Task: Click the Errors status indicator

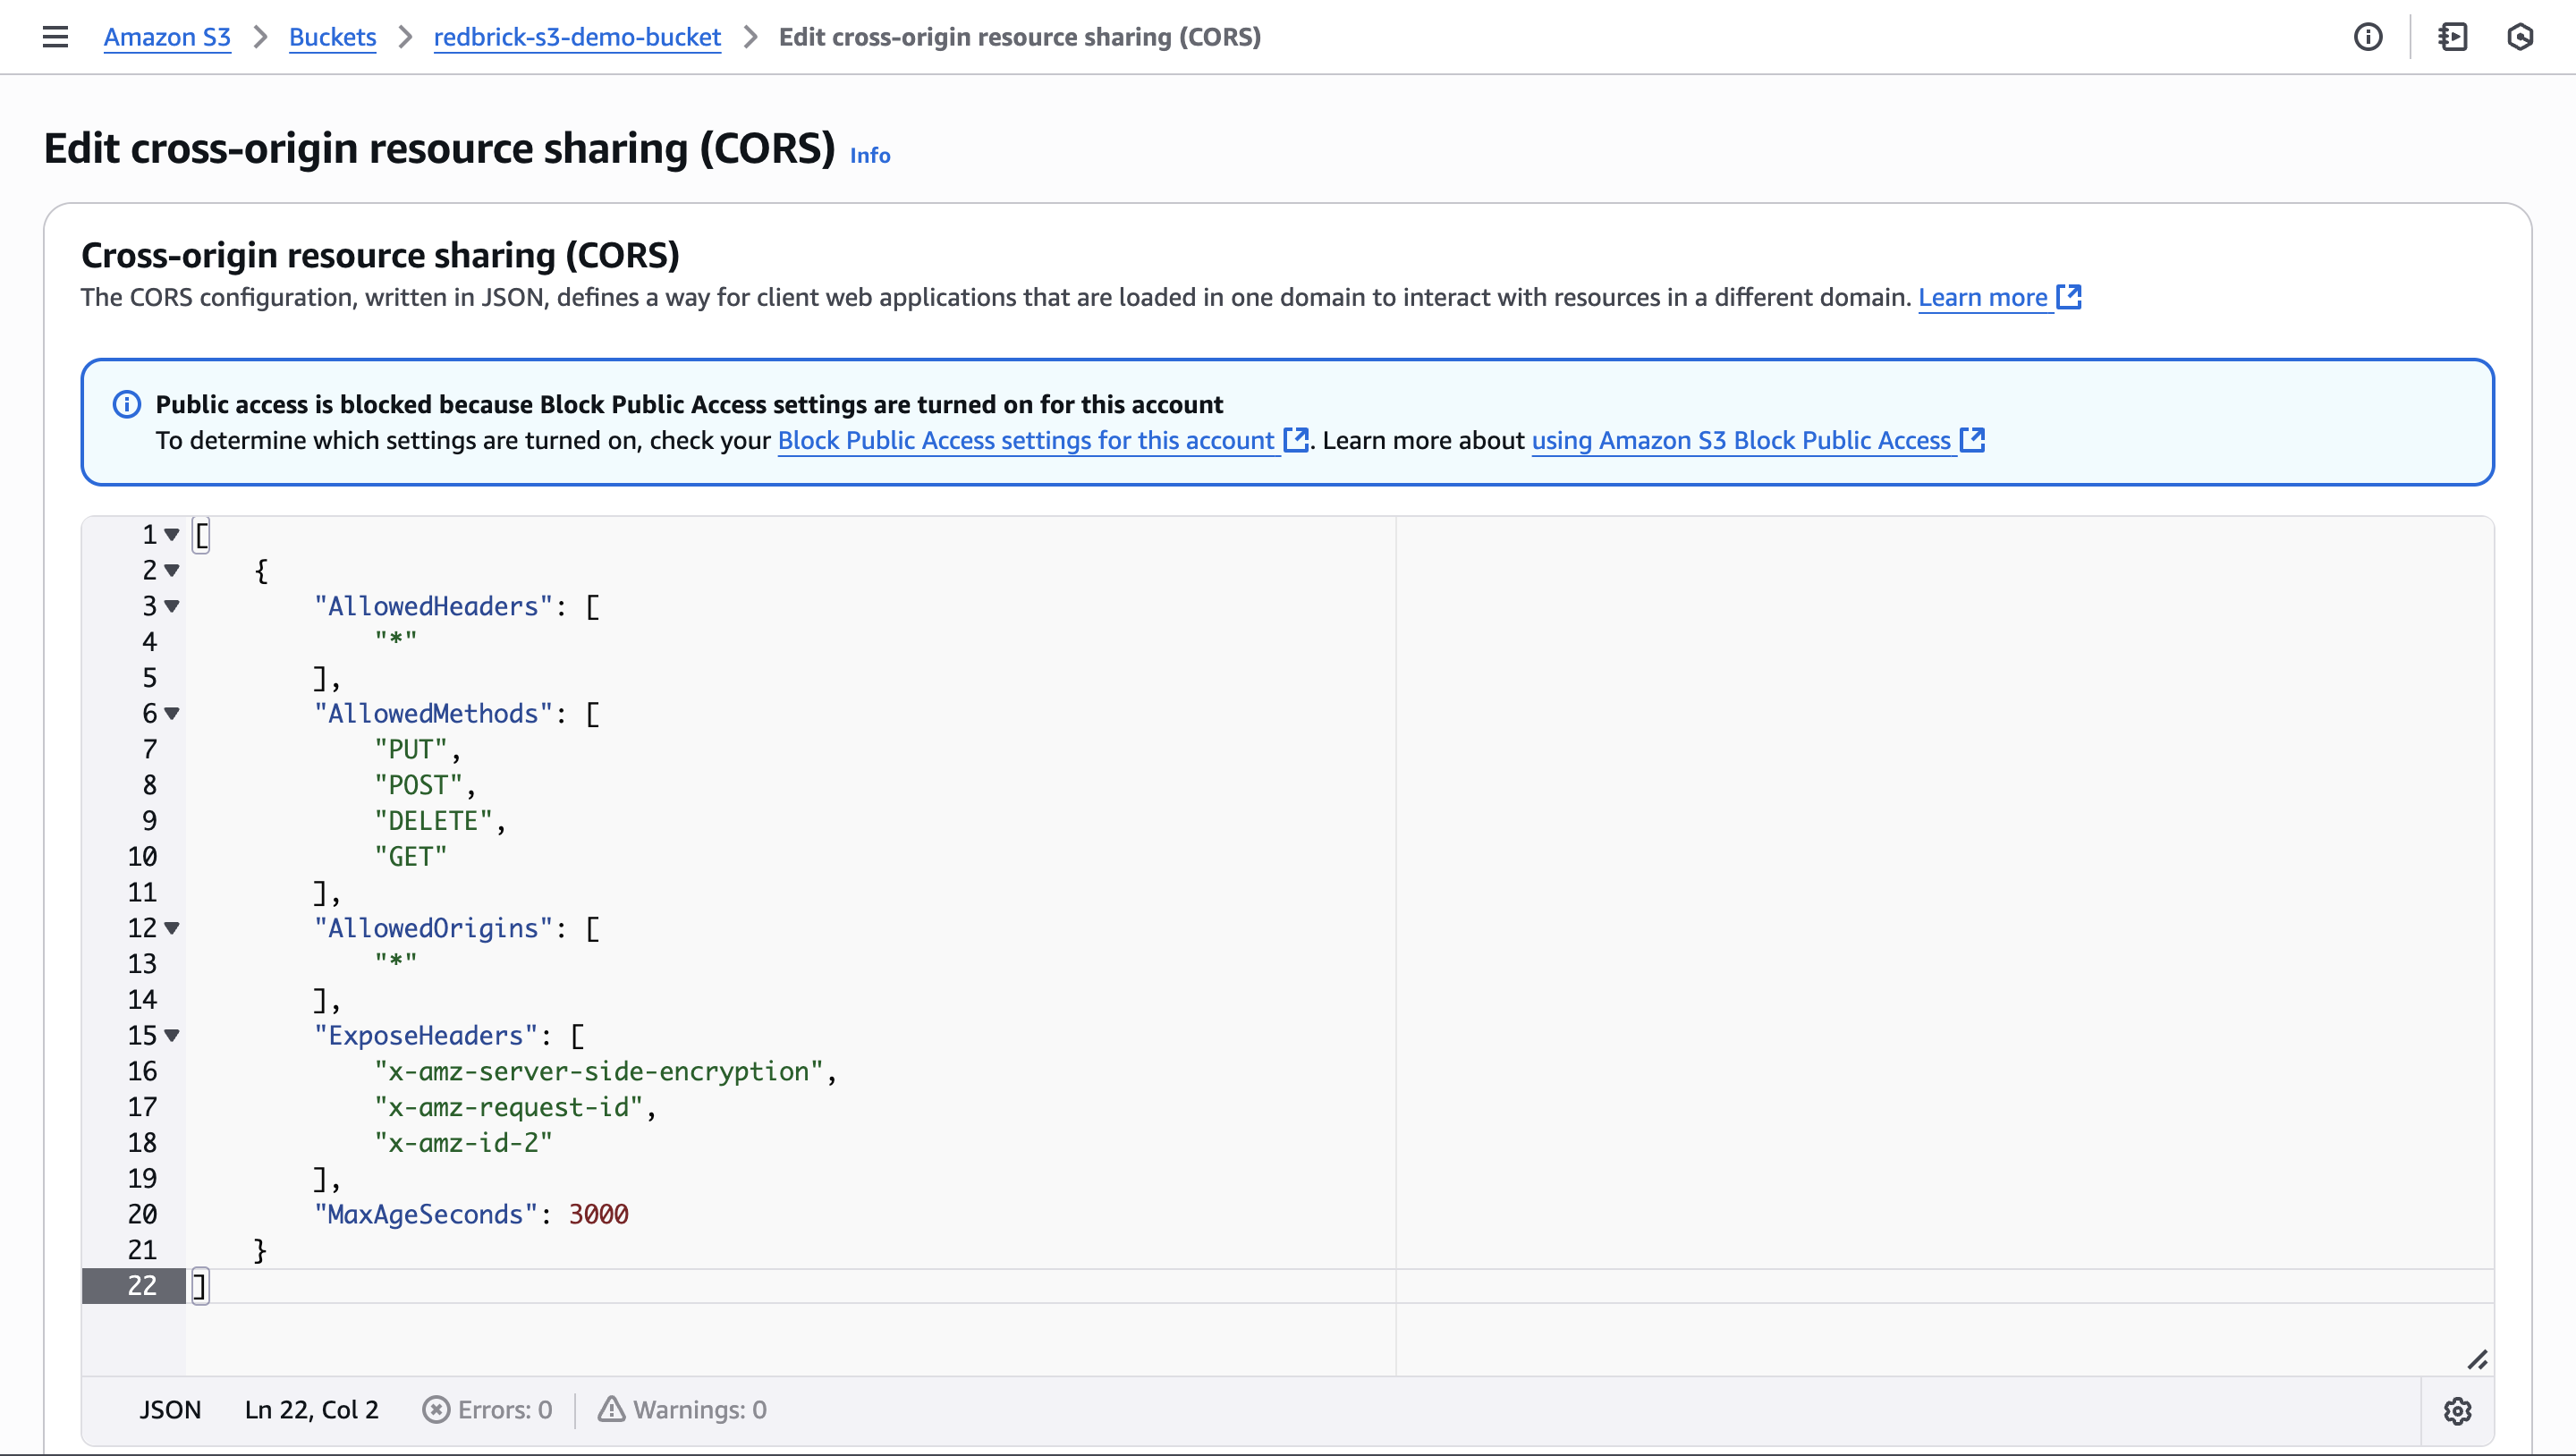Action: point(487,1410)
